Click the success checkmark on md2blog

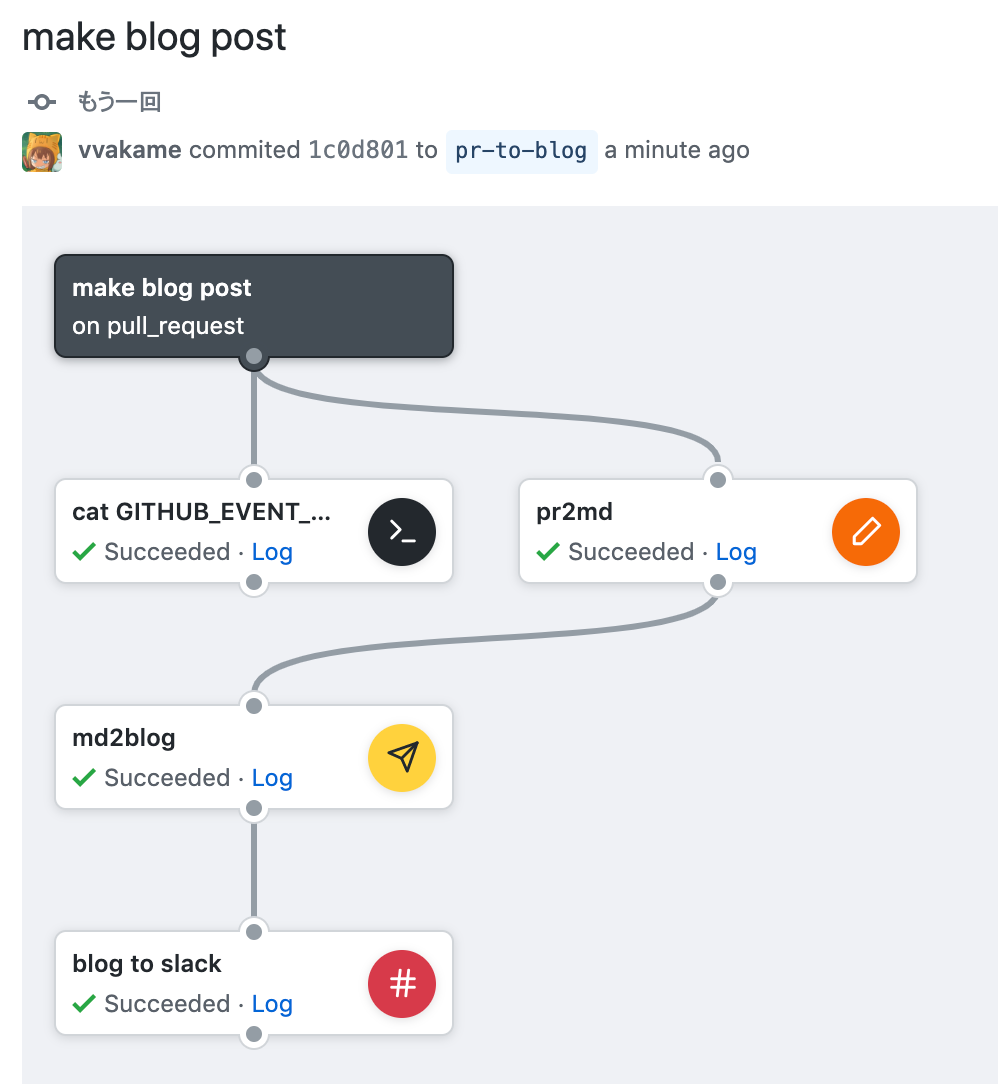click(x=83, y=777)
